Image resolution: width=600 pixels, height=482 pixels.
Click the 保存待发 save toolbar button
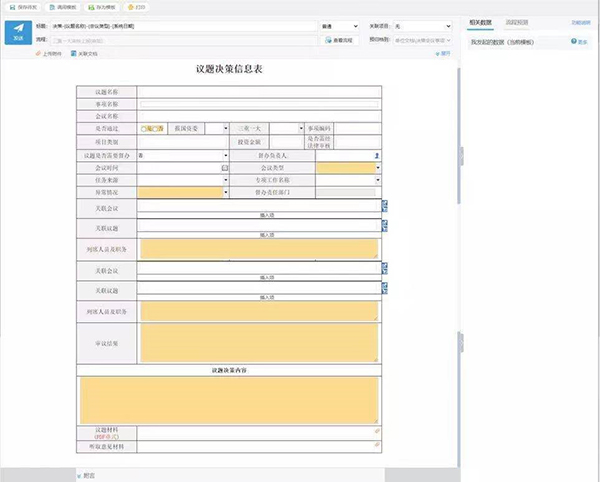[x=23, y=7]
